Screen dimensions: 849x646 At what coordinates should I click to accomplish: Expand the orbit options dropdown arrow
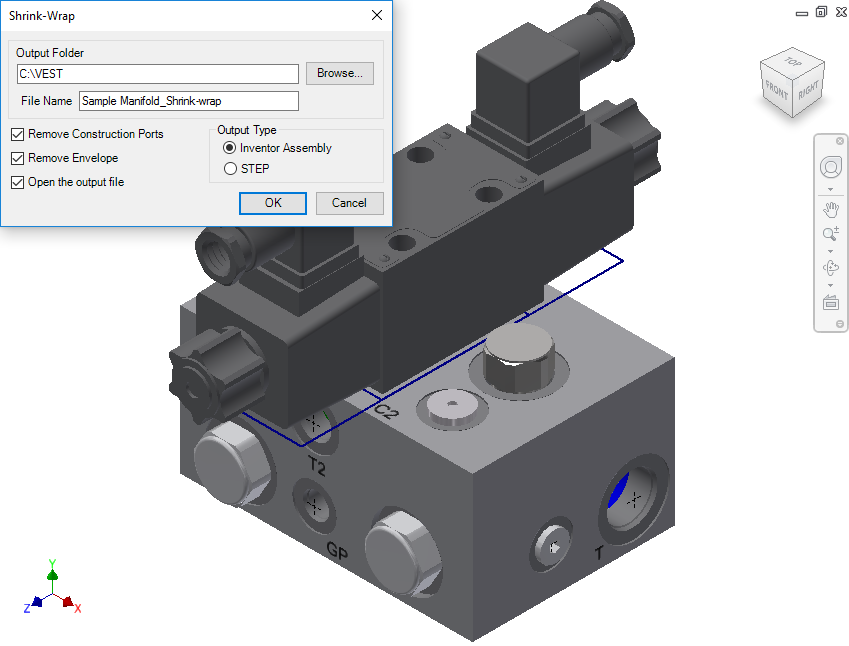click(830, 285)
